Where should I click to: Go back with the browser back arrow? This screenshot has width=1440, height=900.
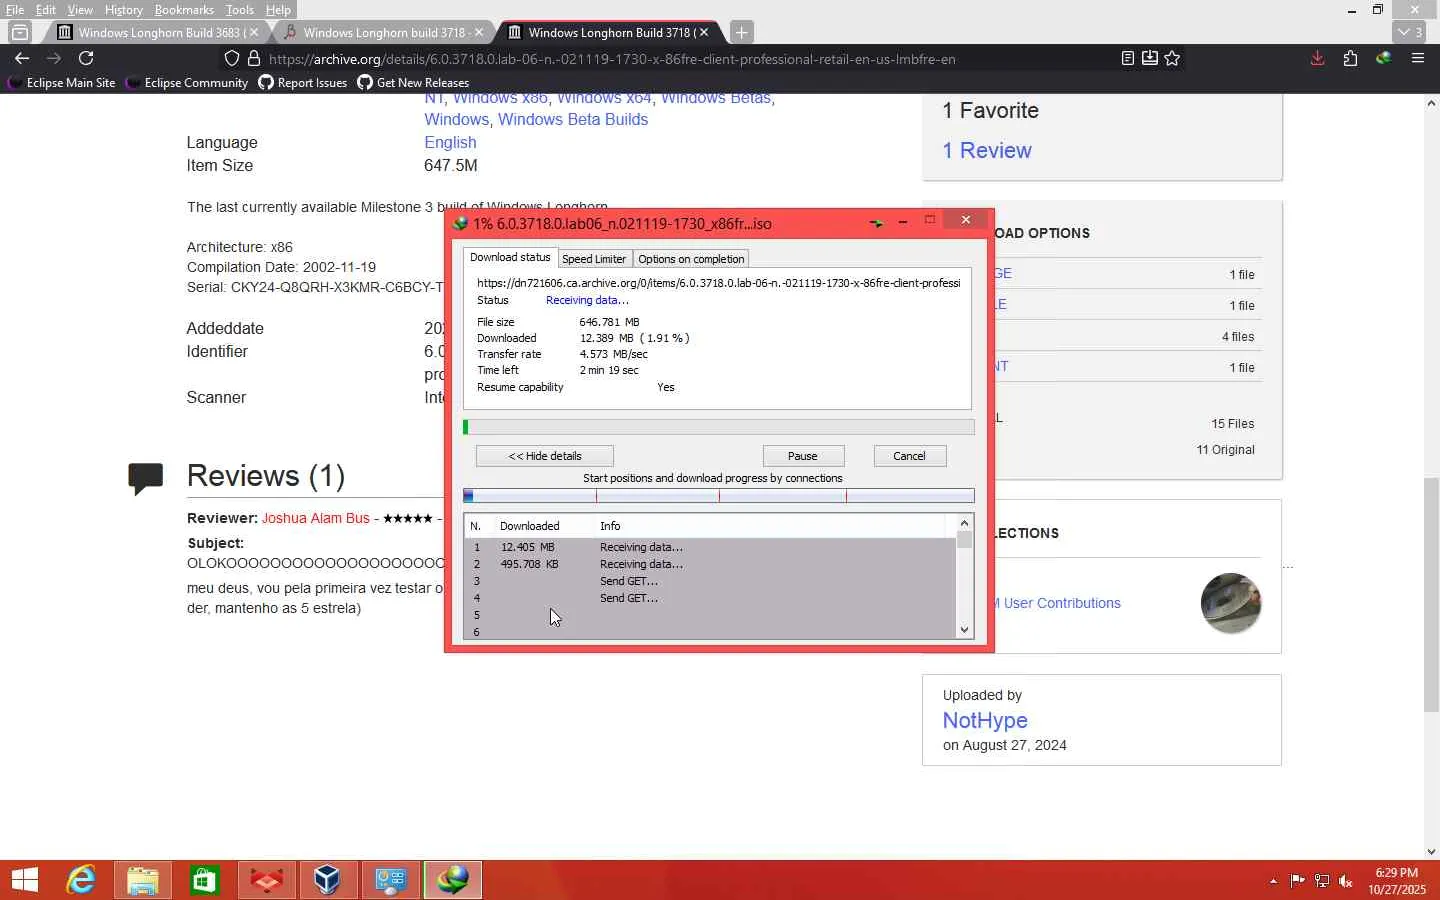coord(21,59)
